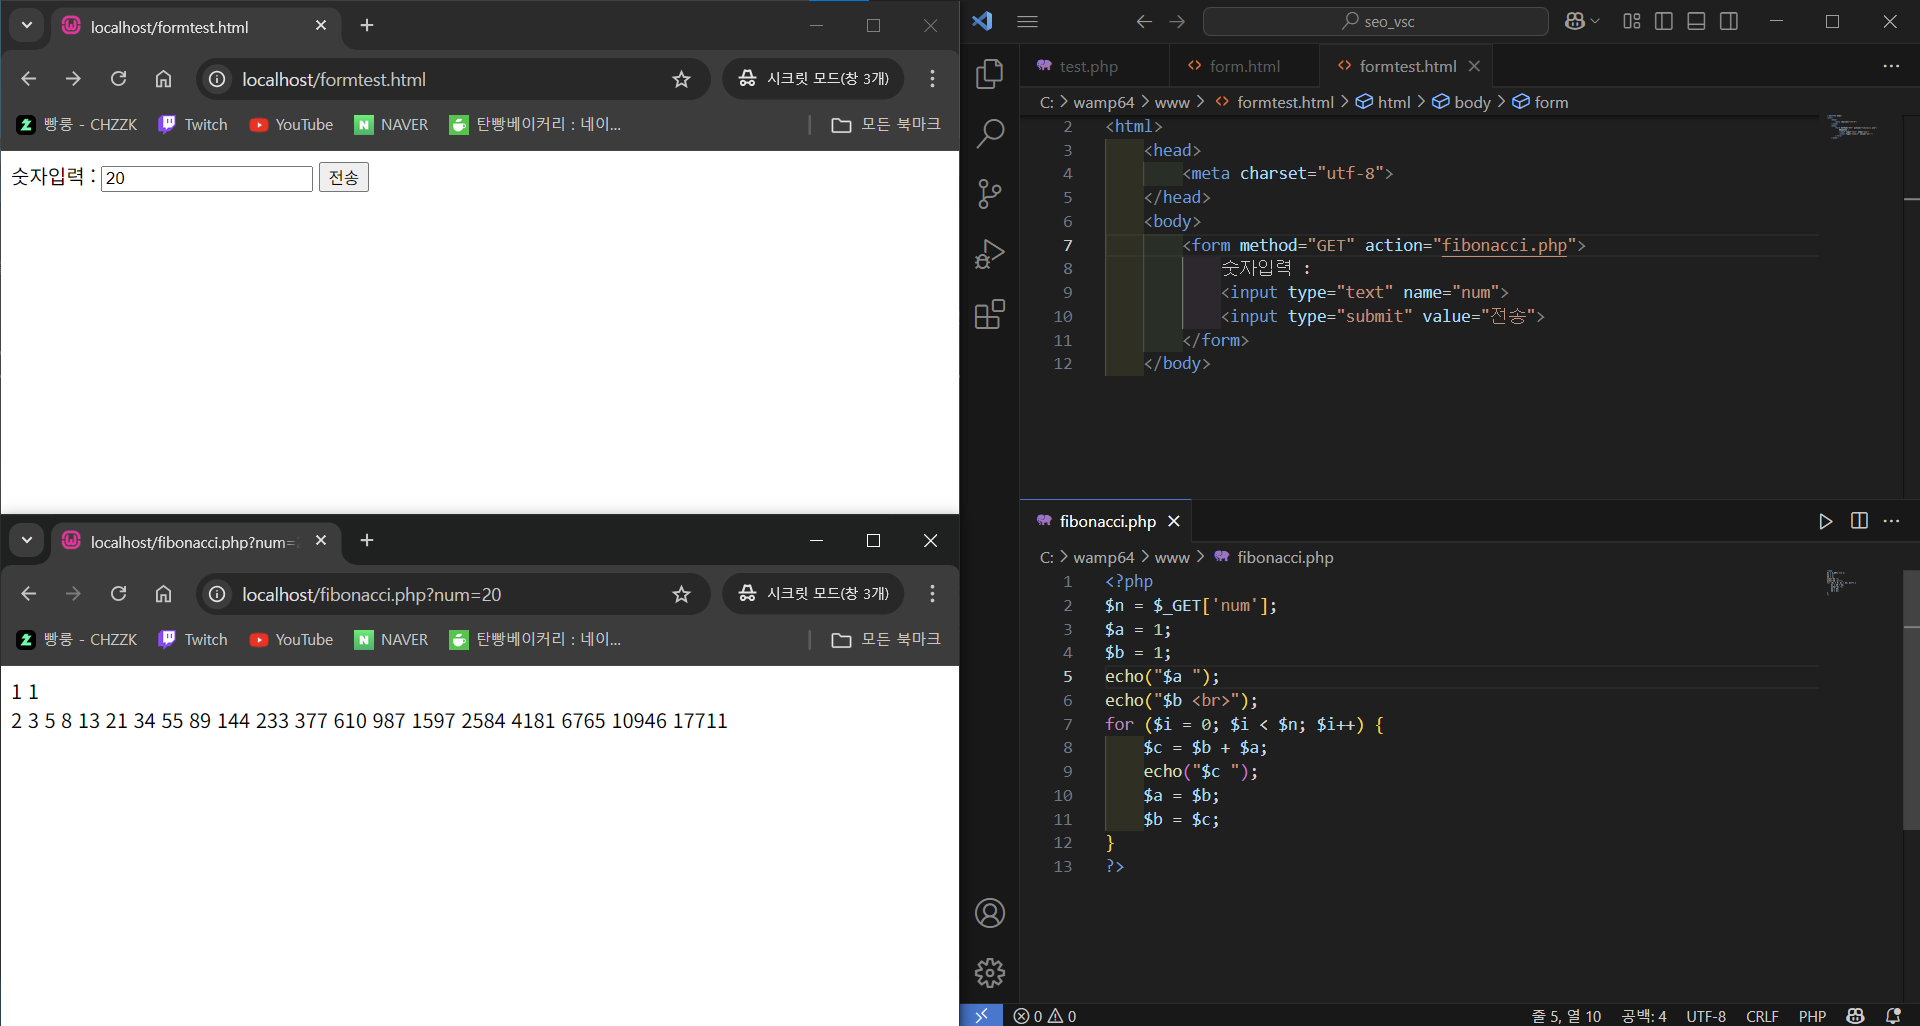Screen dimensions: 1920x1026
Task: Toggle the secondary side bar layout button
Action: click(1728, 21)
